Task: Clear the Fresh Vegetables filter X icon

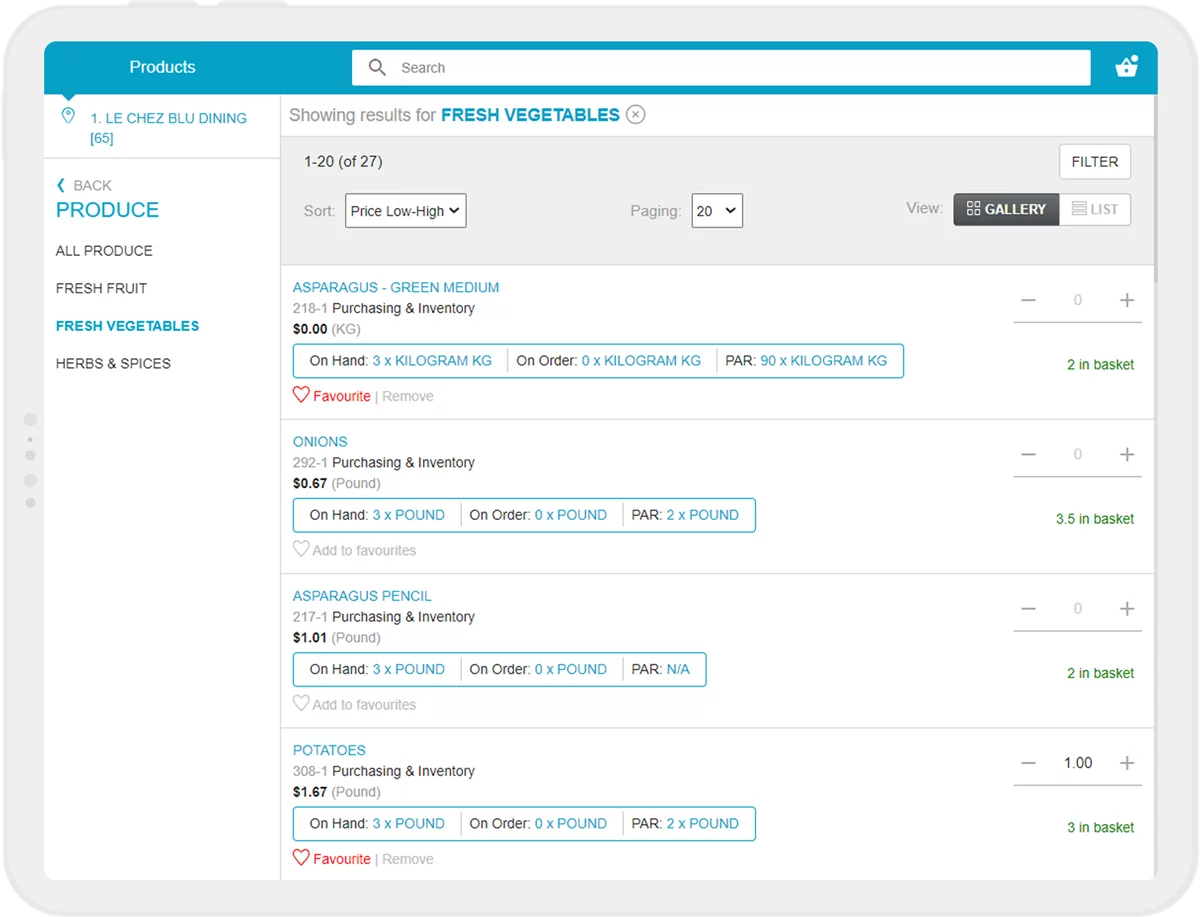Action: (635, 115)
